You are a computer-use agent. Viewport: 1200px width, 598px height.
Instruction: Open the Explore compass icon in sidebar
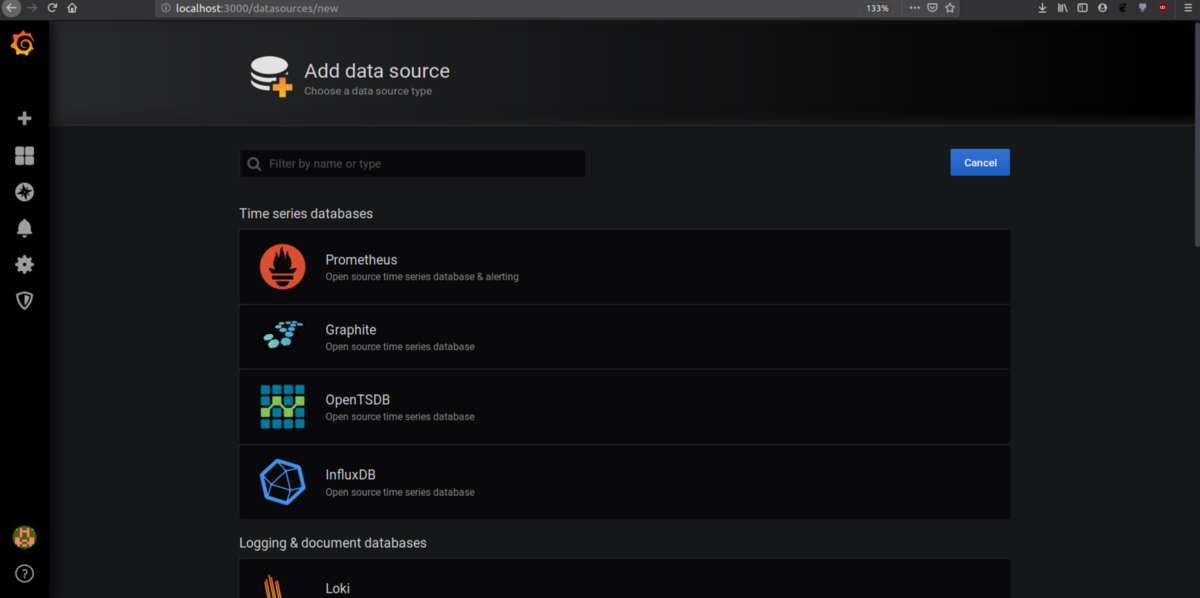[25, 192]
